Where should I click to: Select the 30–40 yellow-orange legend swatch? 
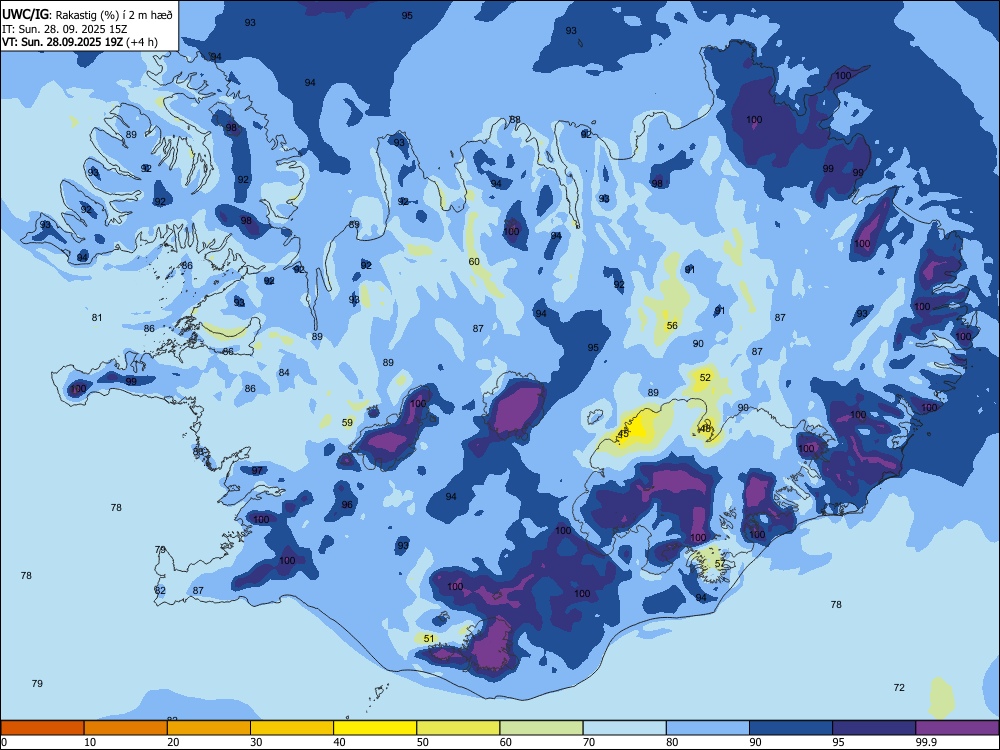click(292, 728)
